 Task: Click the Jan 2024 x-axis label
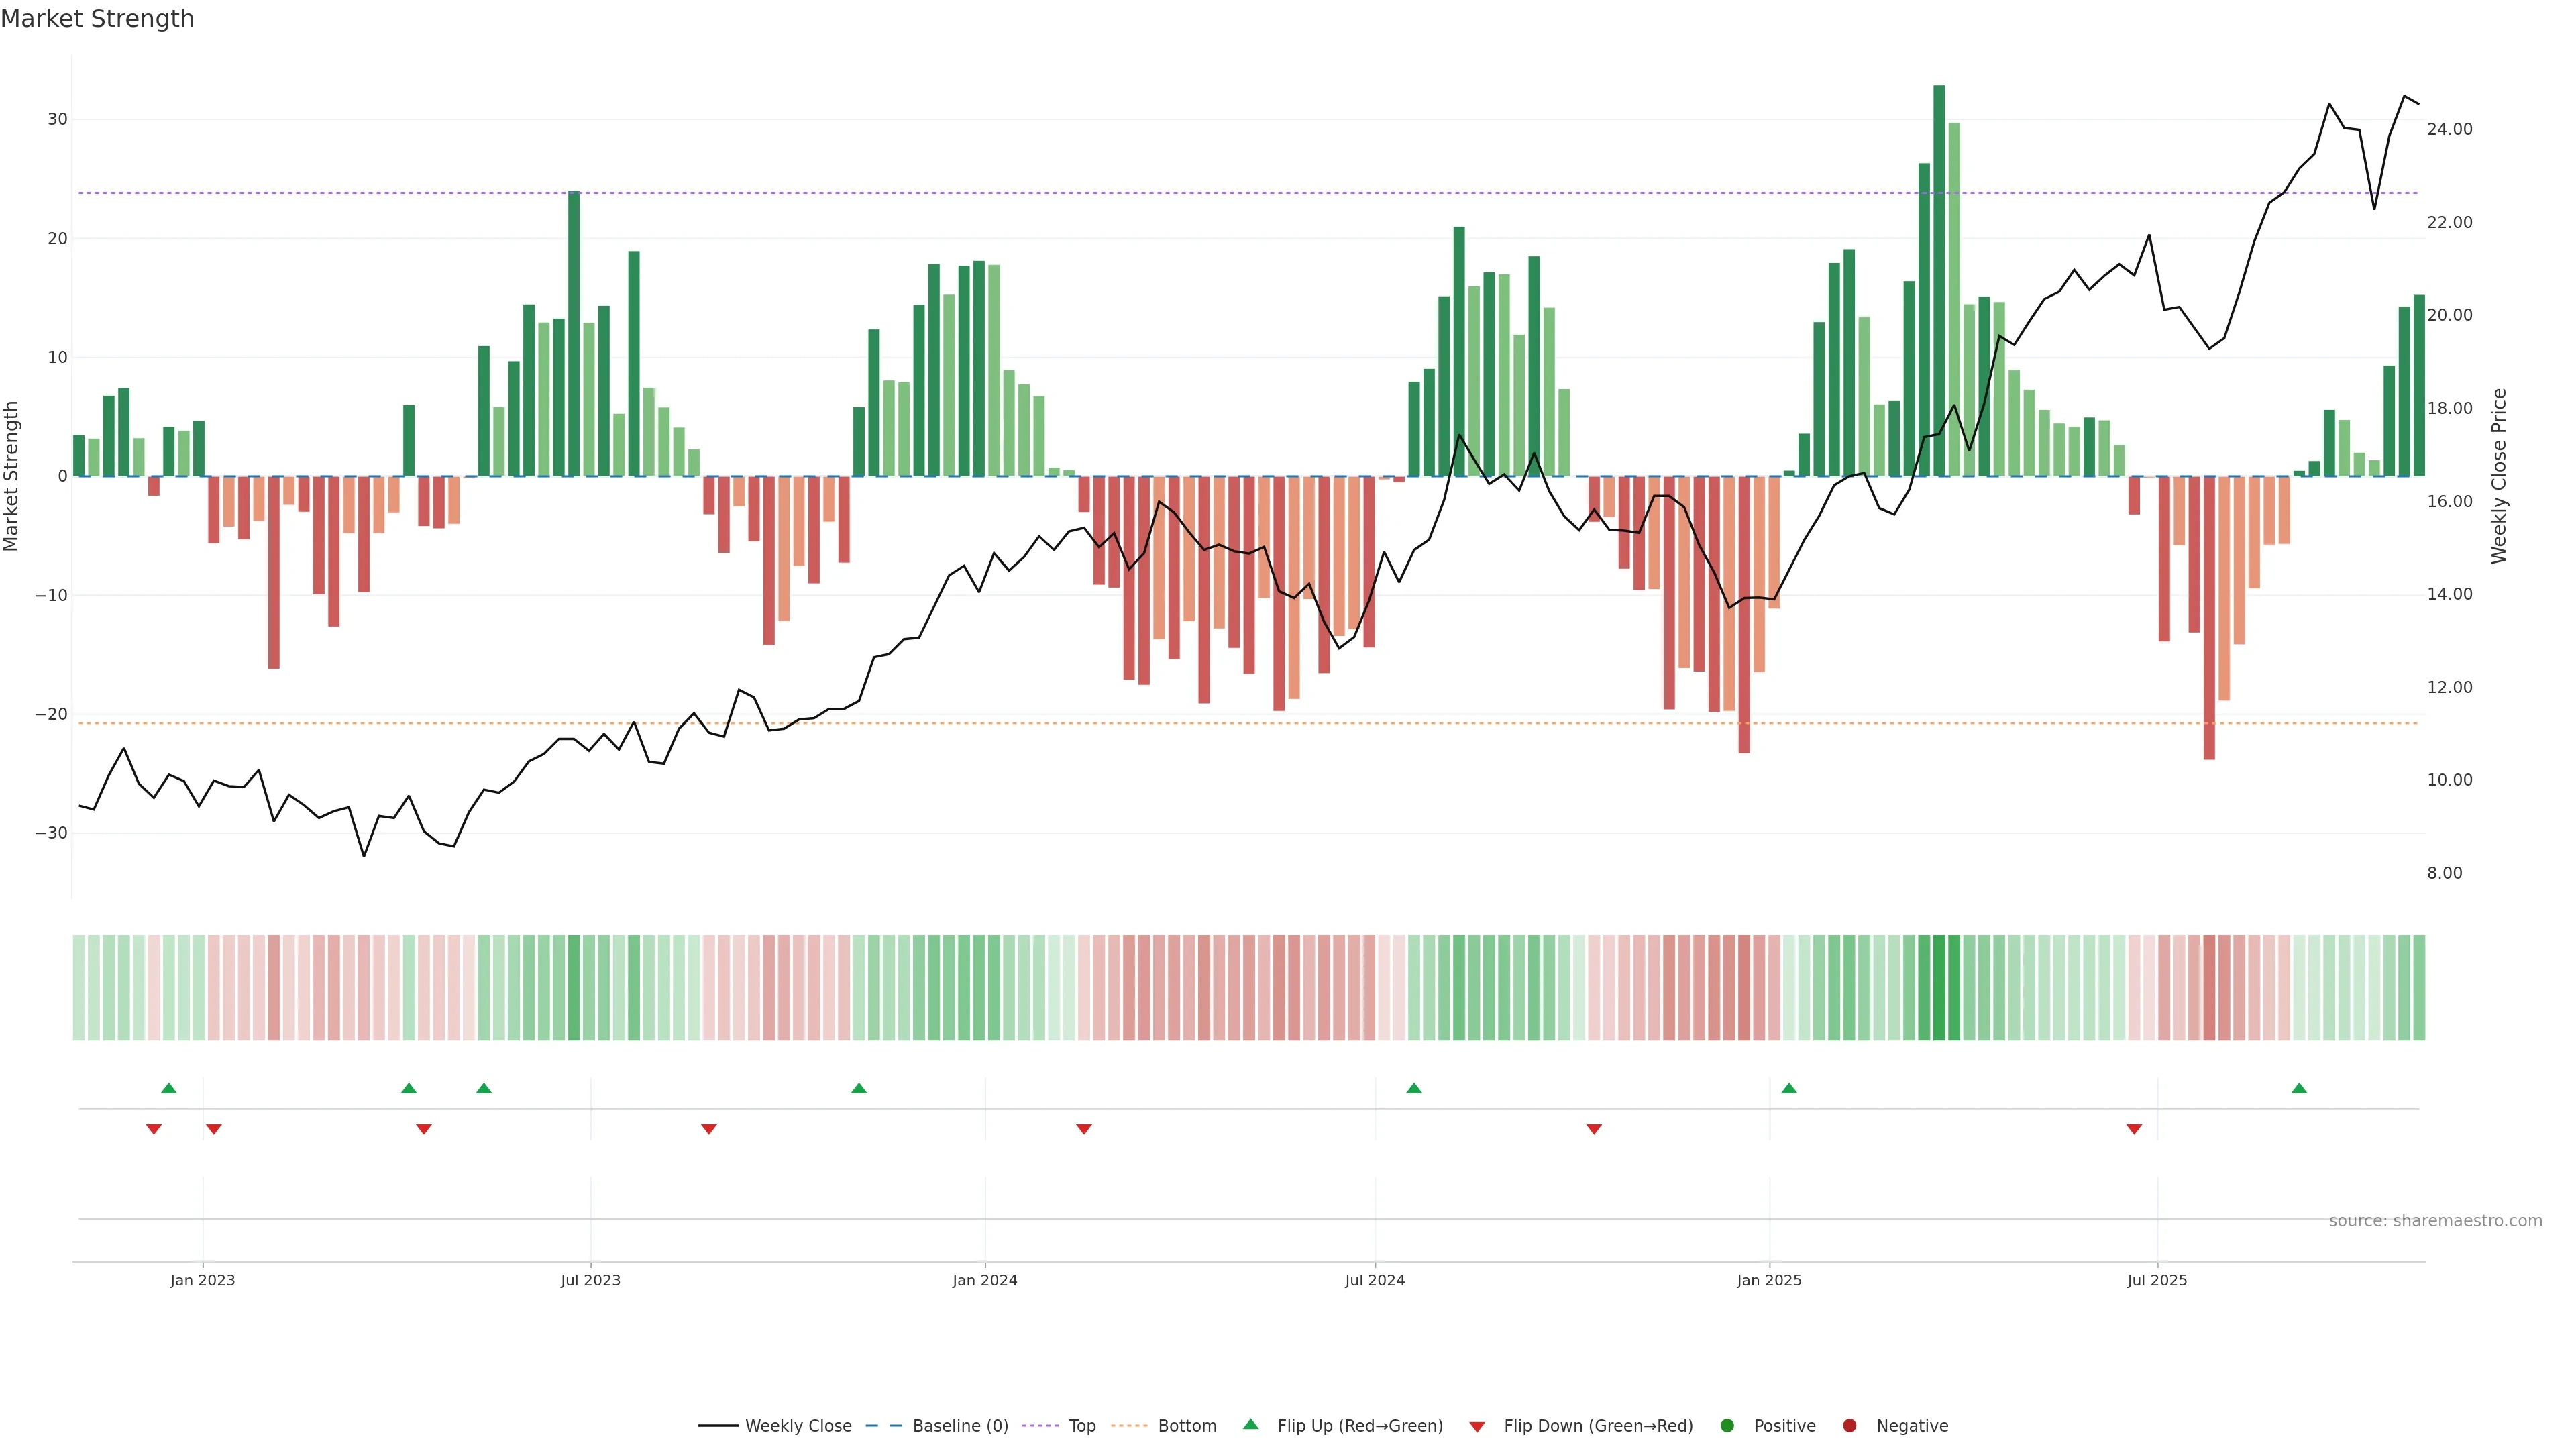click(984, 1280)
